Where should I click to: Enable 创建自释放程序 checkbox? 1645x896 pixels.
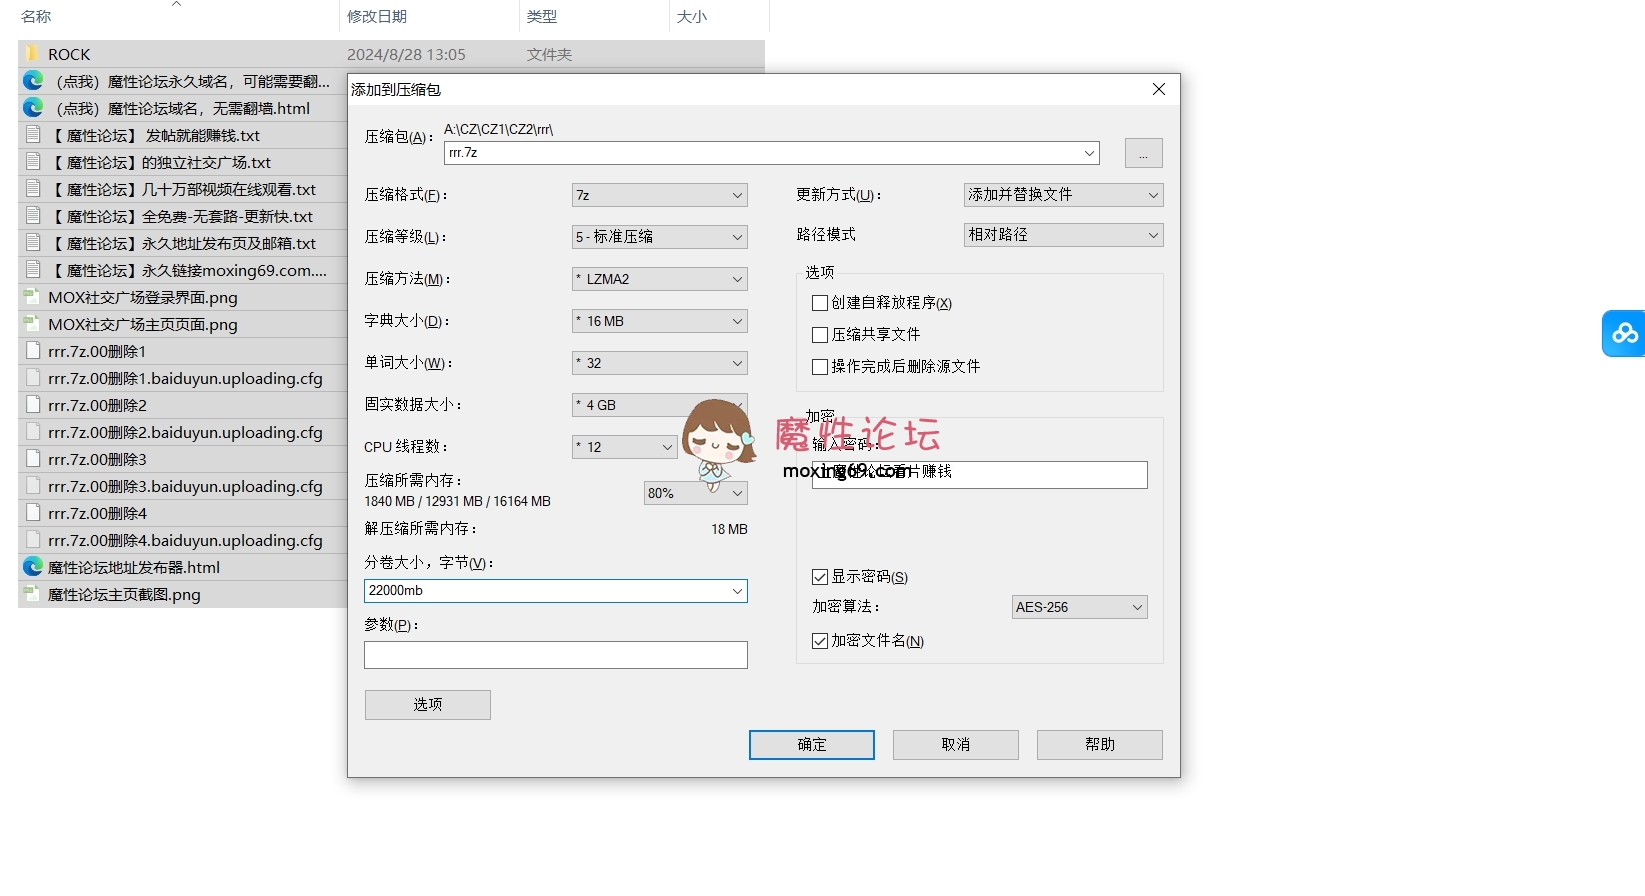(820, 303)
